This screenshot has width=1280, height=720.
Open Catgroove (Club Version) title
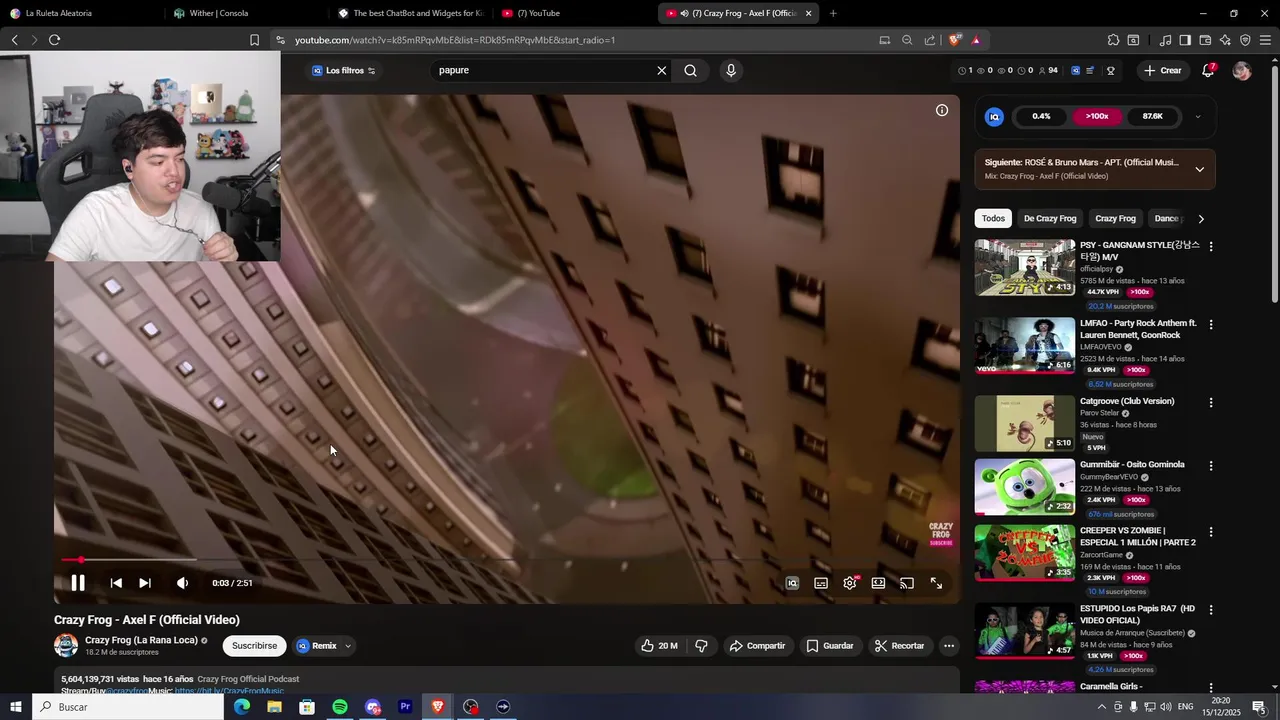click(x=1127, y=402)
